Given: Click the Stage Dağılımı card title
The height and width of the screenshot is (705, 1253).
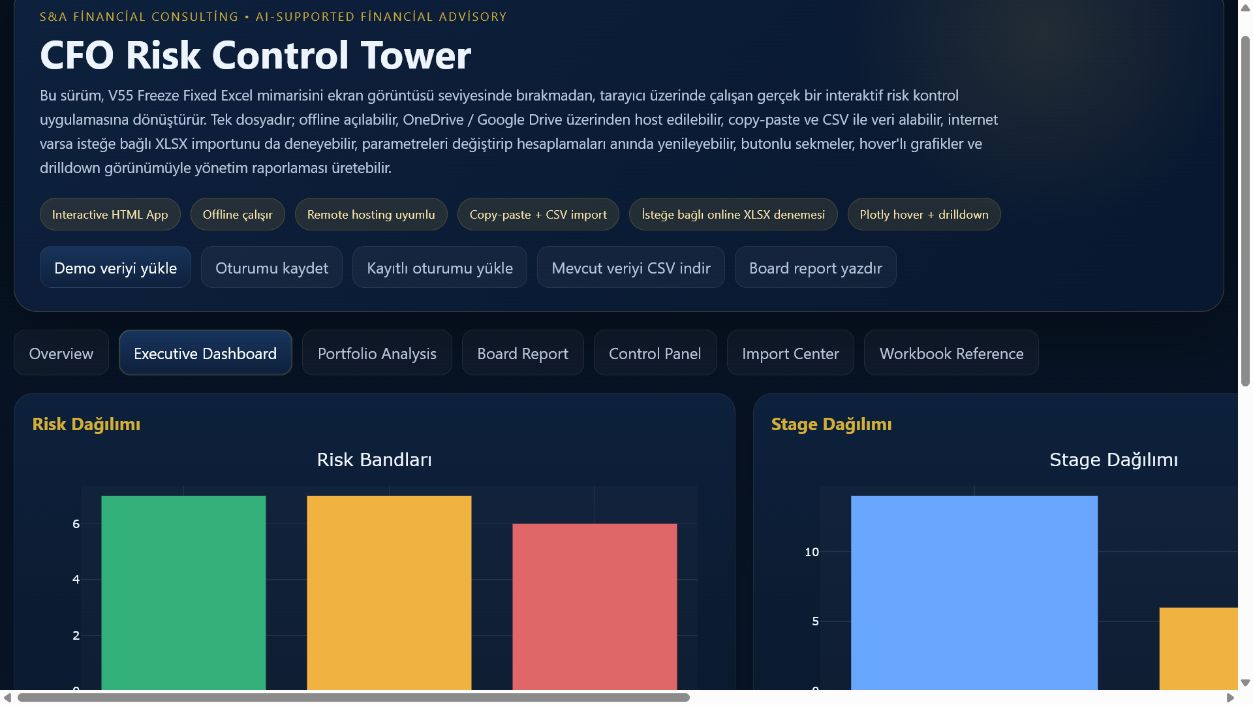Looking at the screenshot, I should [831, 424].
